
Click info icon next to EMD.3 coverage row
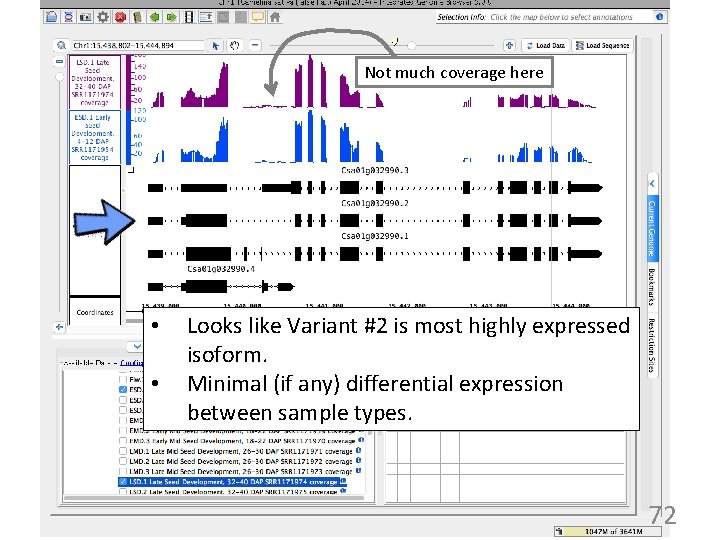361,440
